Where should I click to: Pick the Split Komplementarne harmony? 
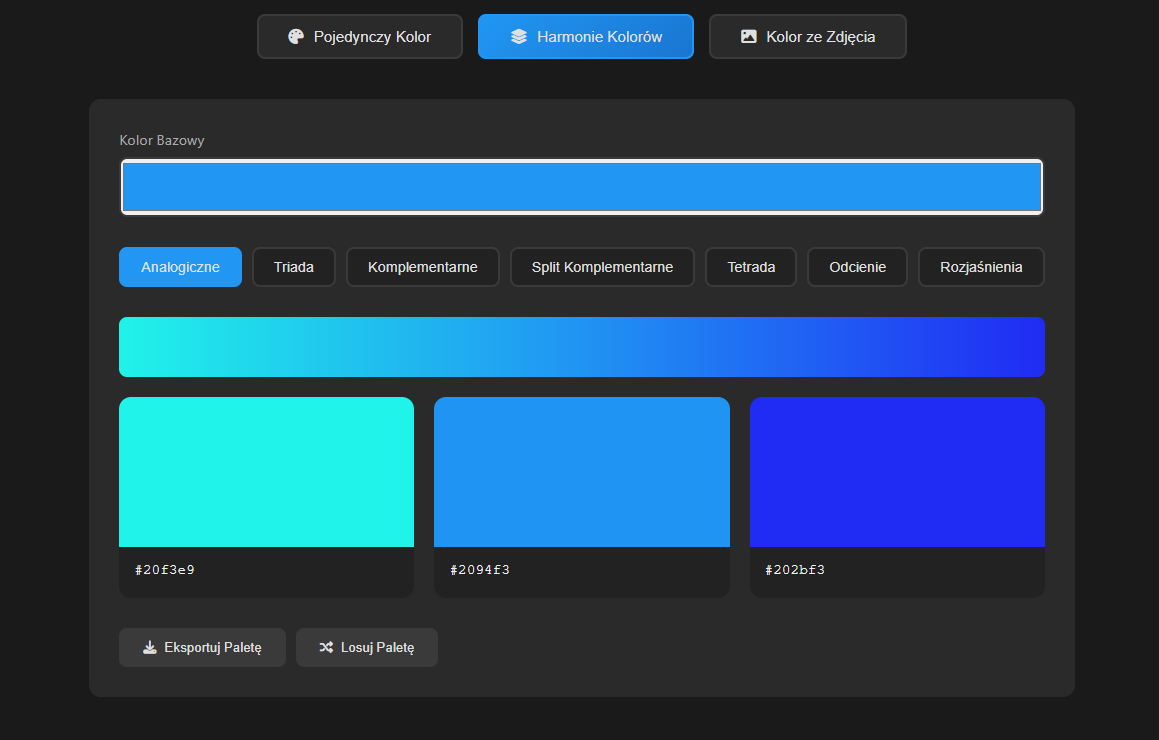(602, 267)
